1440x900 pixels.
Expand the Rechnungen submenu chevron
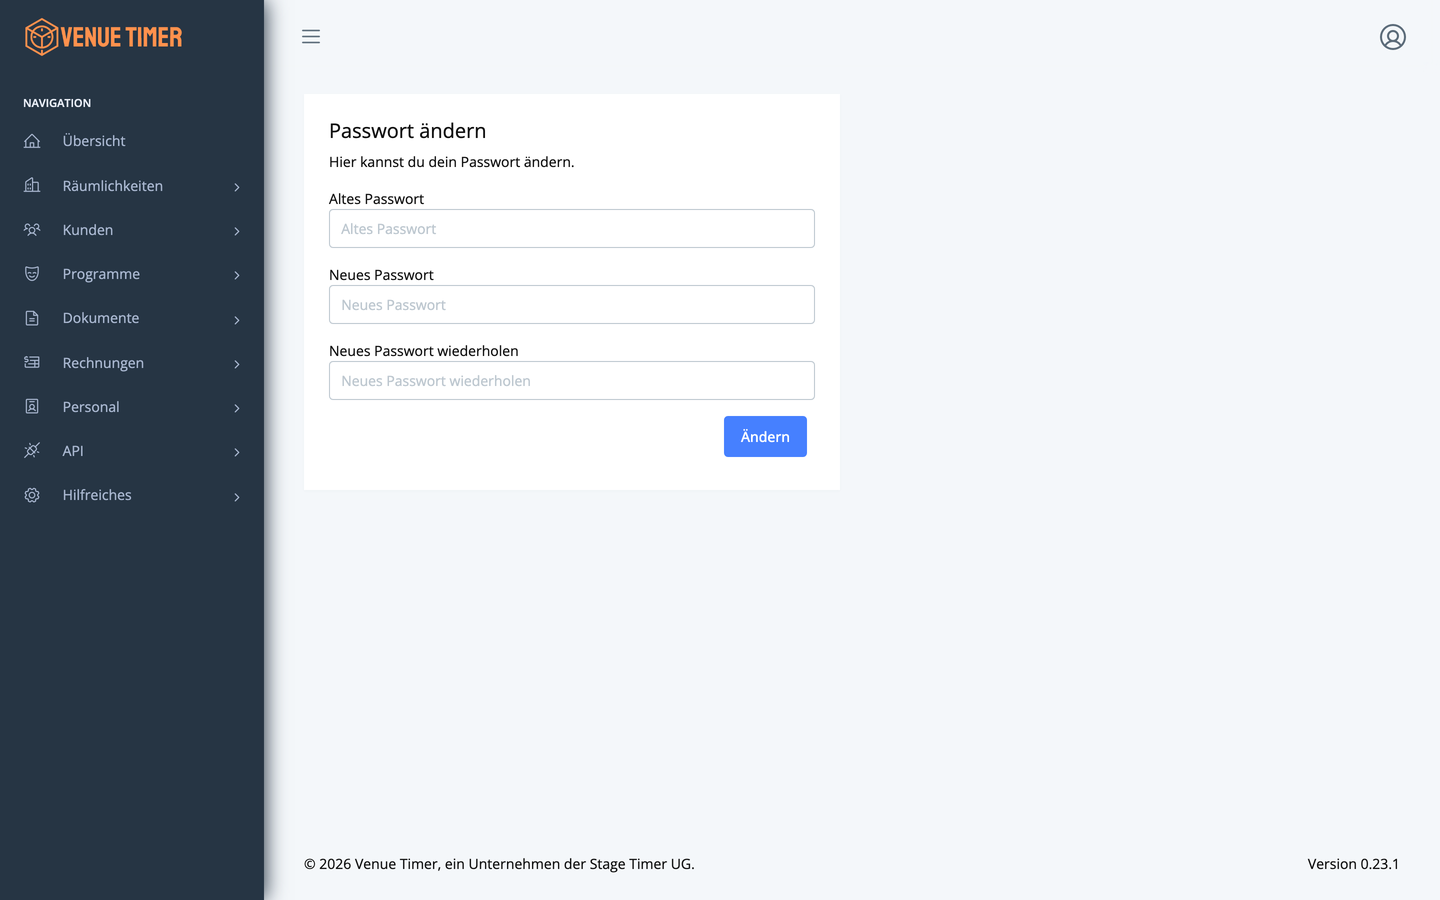(237, 364)
